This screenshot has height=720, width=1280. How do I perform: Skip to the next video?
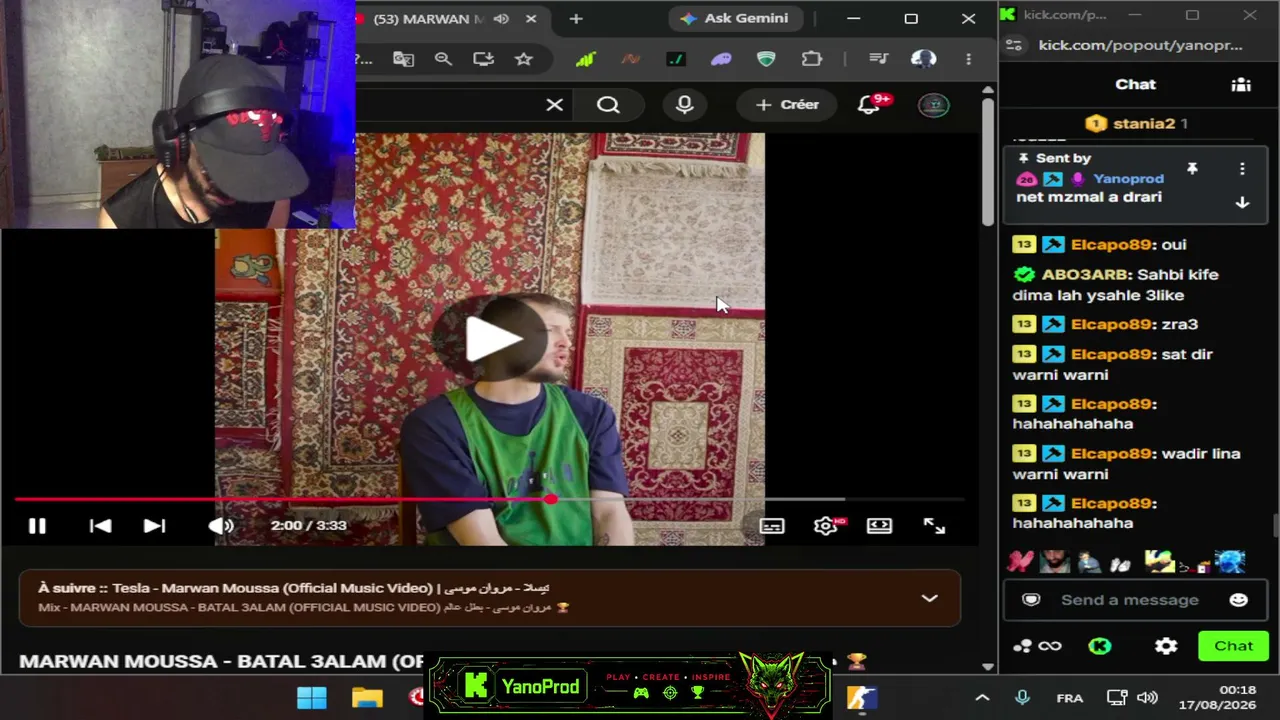(x=154, y=526)
